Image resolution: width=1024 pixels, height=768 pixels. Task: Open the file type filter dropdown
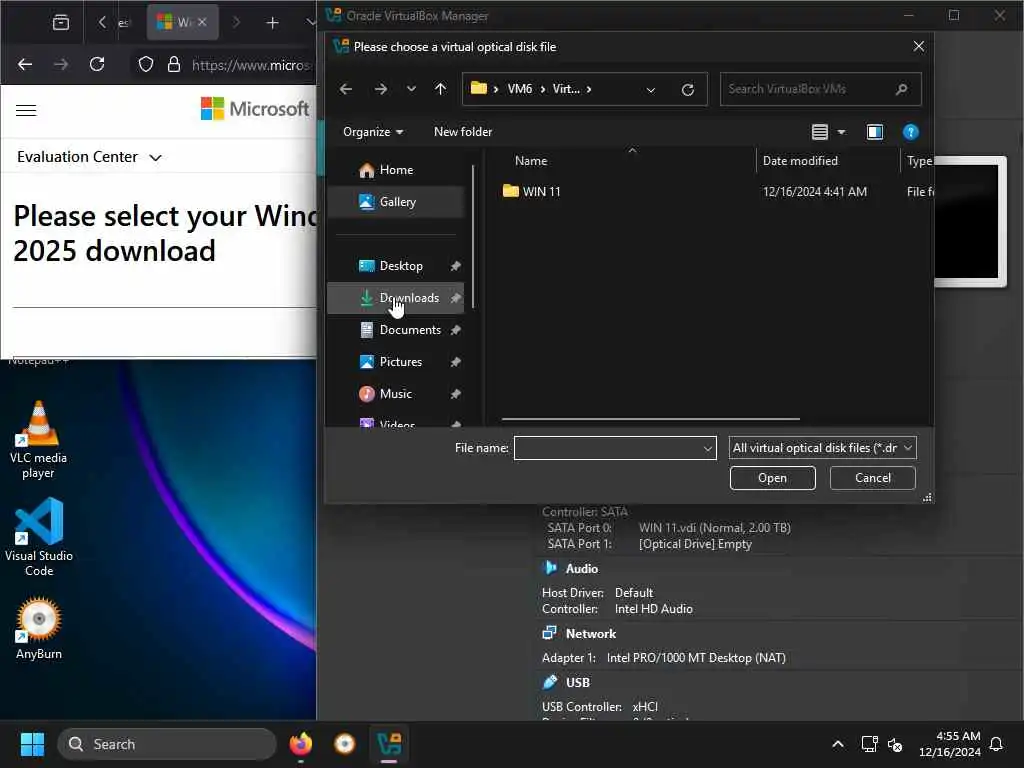click(822, 448)
